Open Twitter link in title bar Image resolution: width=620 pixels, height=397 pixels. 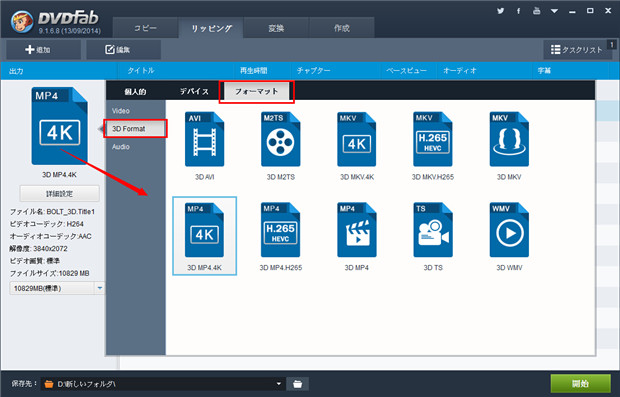click(501, 11)
